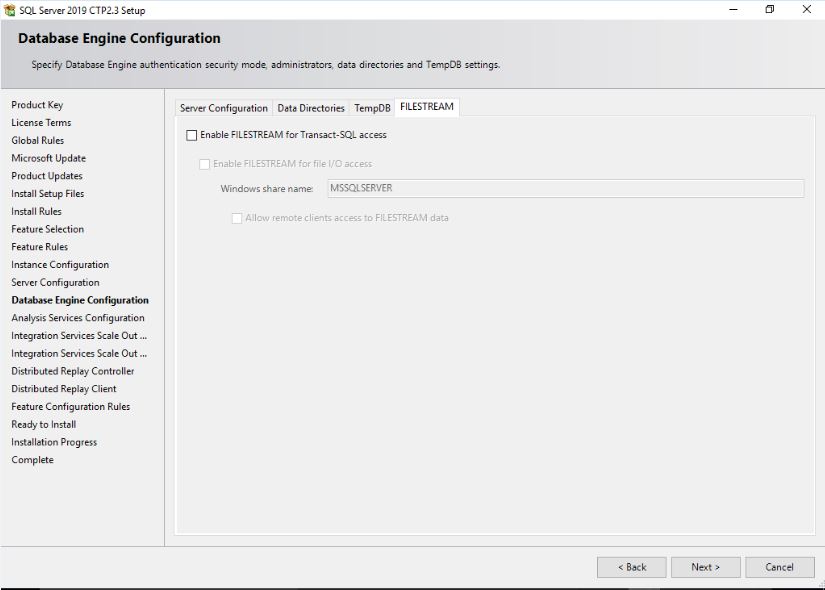Click Install Setup Files step
825x590 pixels.
(47, 194)
